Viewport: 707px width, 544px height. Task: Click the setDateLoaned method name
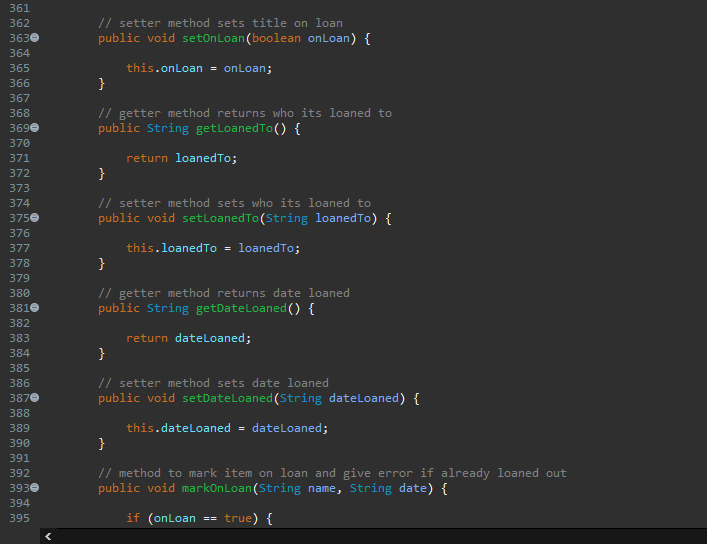coord(227,398)
